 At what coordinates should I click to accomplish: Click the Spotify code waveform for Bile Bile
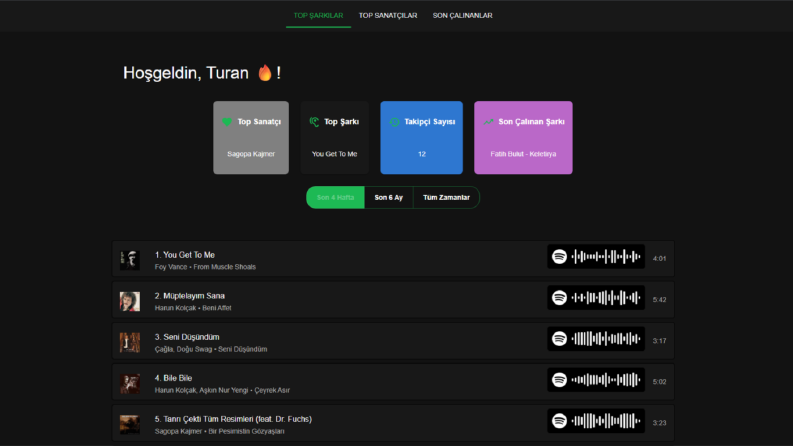(x=606, y=380)
